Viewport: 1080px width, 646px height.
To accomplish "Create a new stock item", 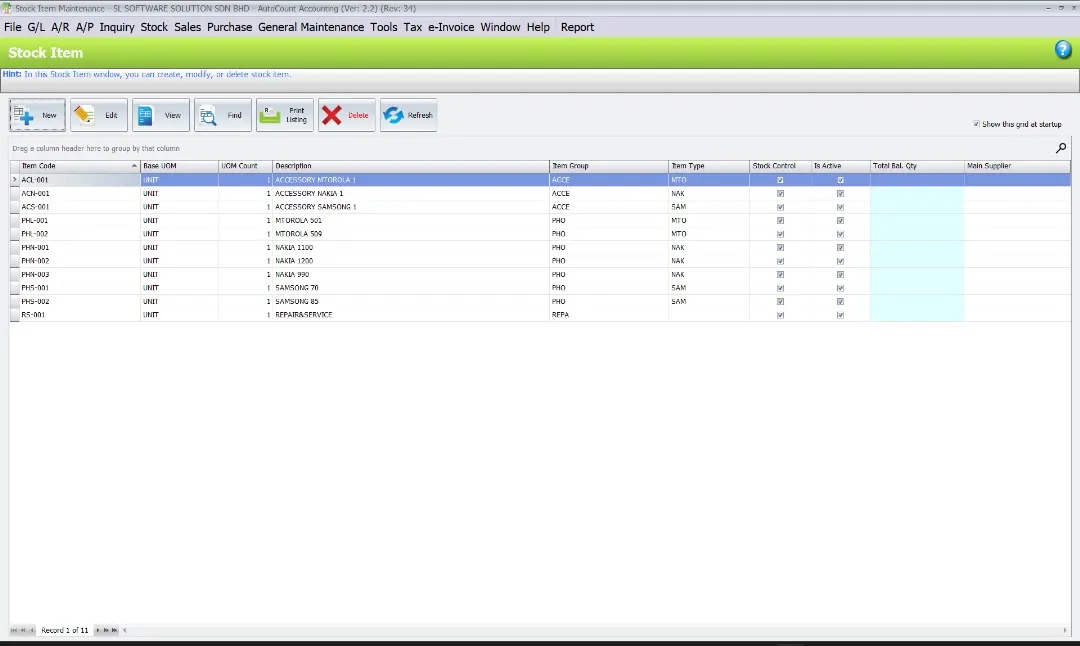I will tap(37, 114).
